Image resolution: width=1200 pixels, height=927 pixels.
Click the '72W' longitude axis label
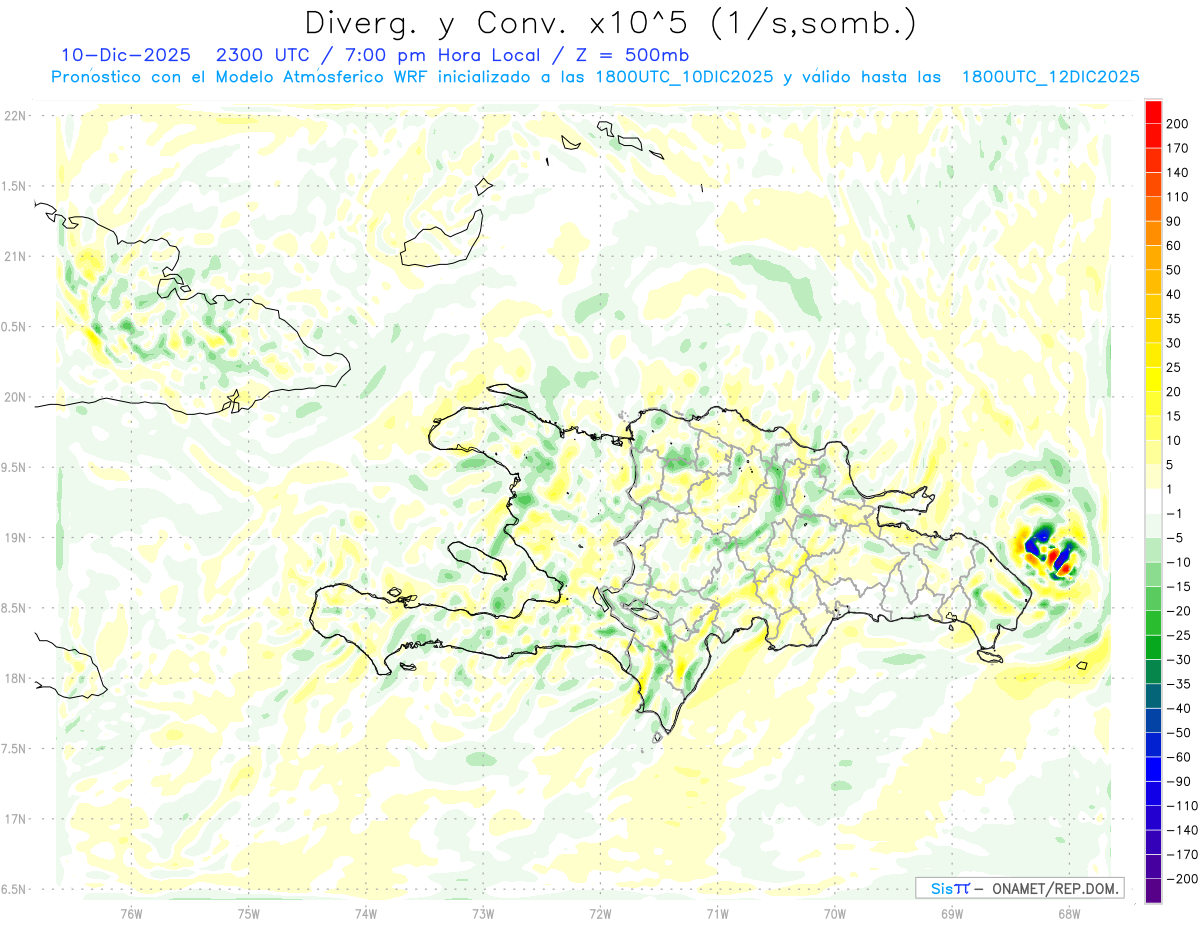(x=600, y=913)
